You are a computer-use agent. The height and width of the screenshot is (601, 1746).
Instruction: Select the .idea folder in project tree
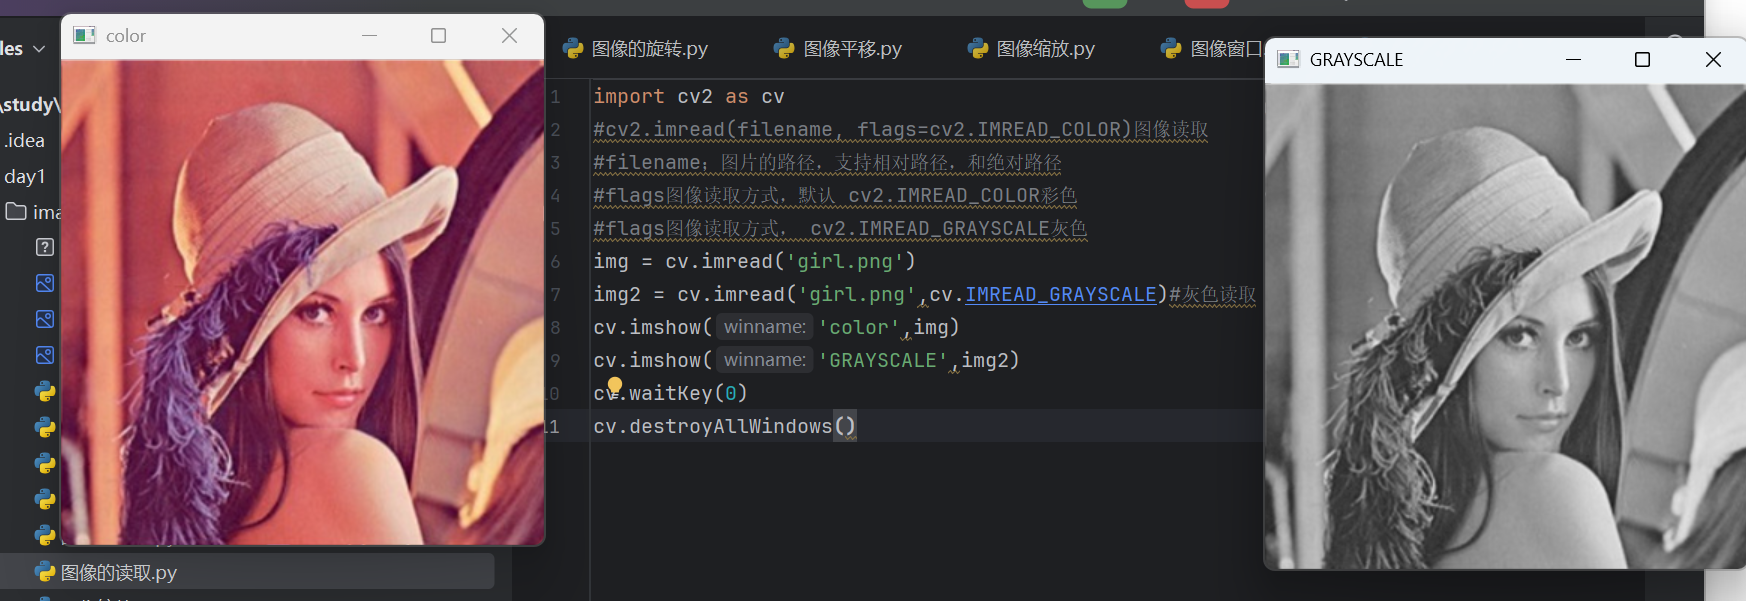coord(24,140)
